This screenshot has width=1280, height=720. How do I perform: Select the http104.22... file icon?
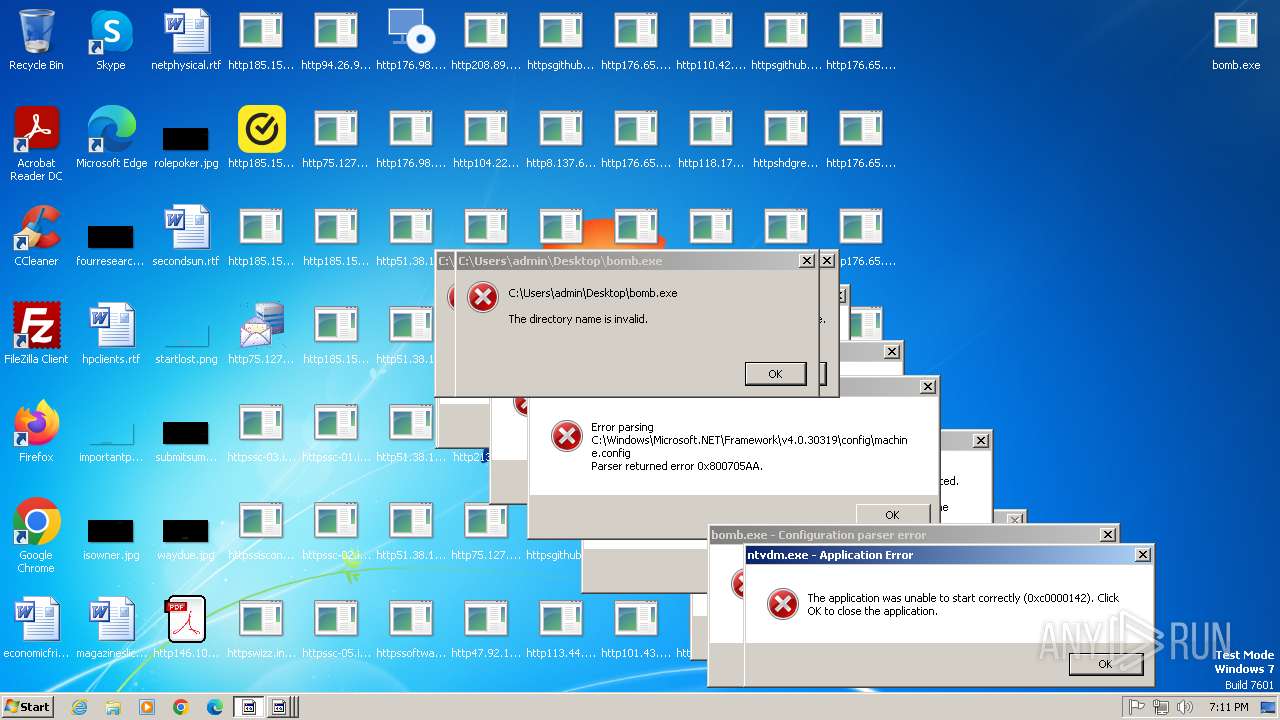(486, 138)
